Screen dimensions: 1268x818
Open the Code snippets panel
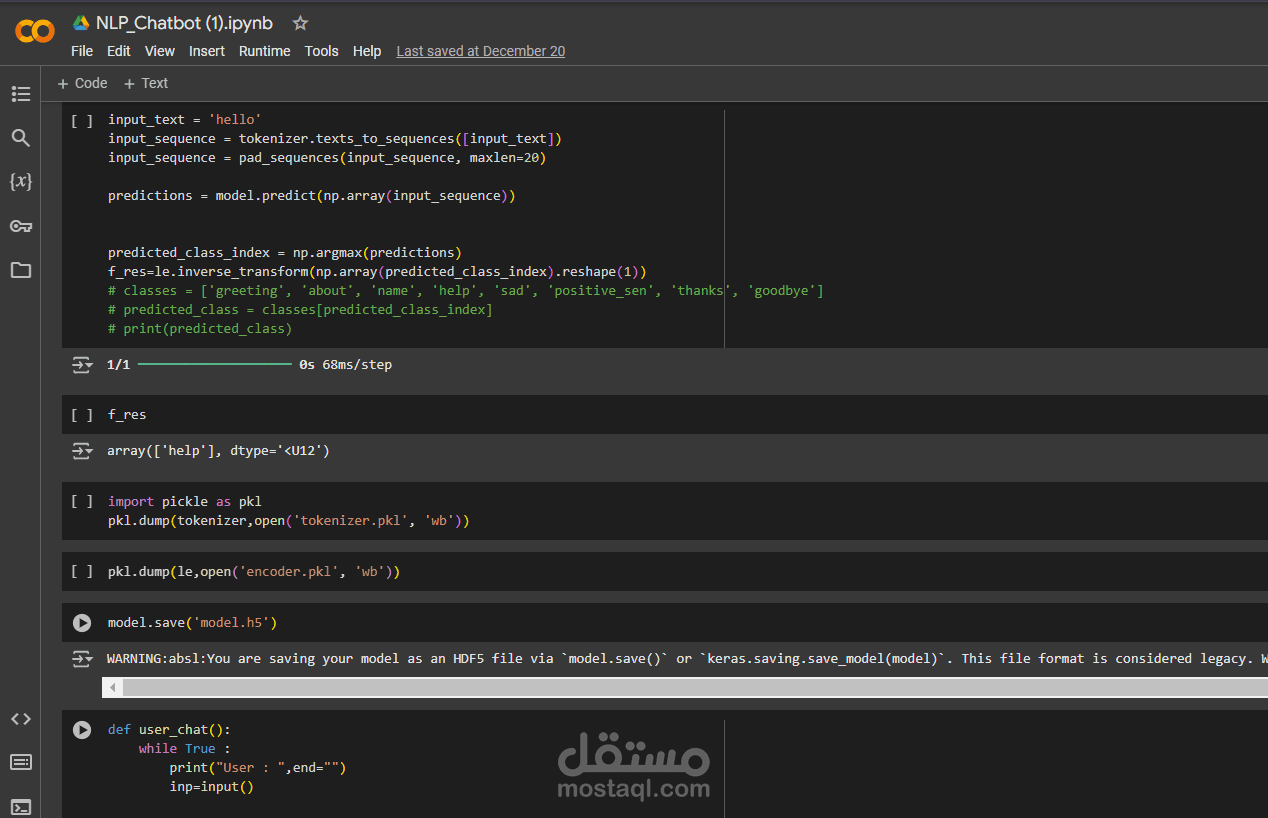point(21,719)
